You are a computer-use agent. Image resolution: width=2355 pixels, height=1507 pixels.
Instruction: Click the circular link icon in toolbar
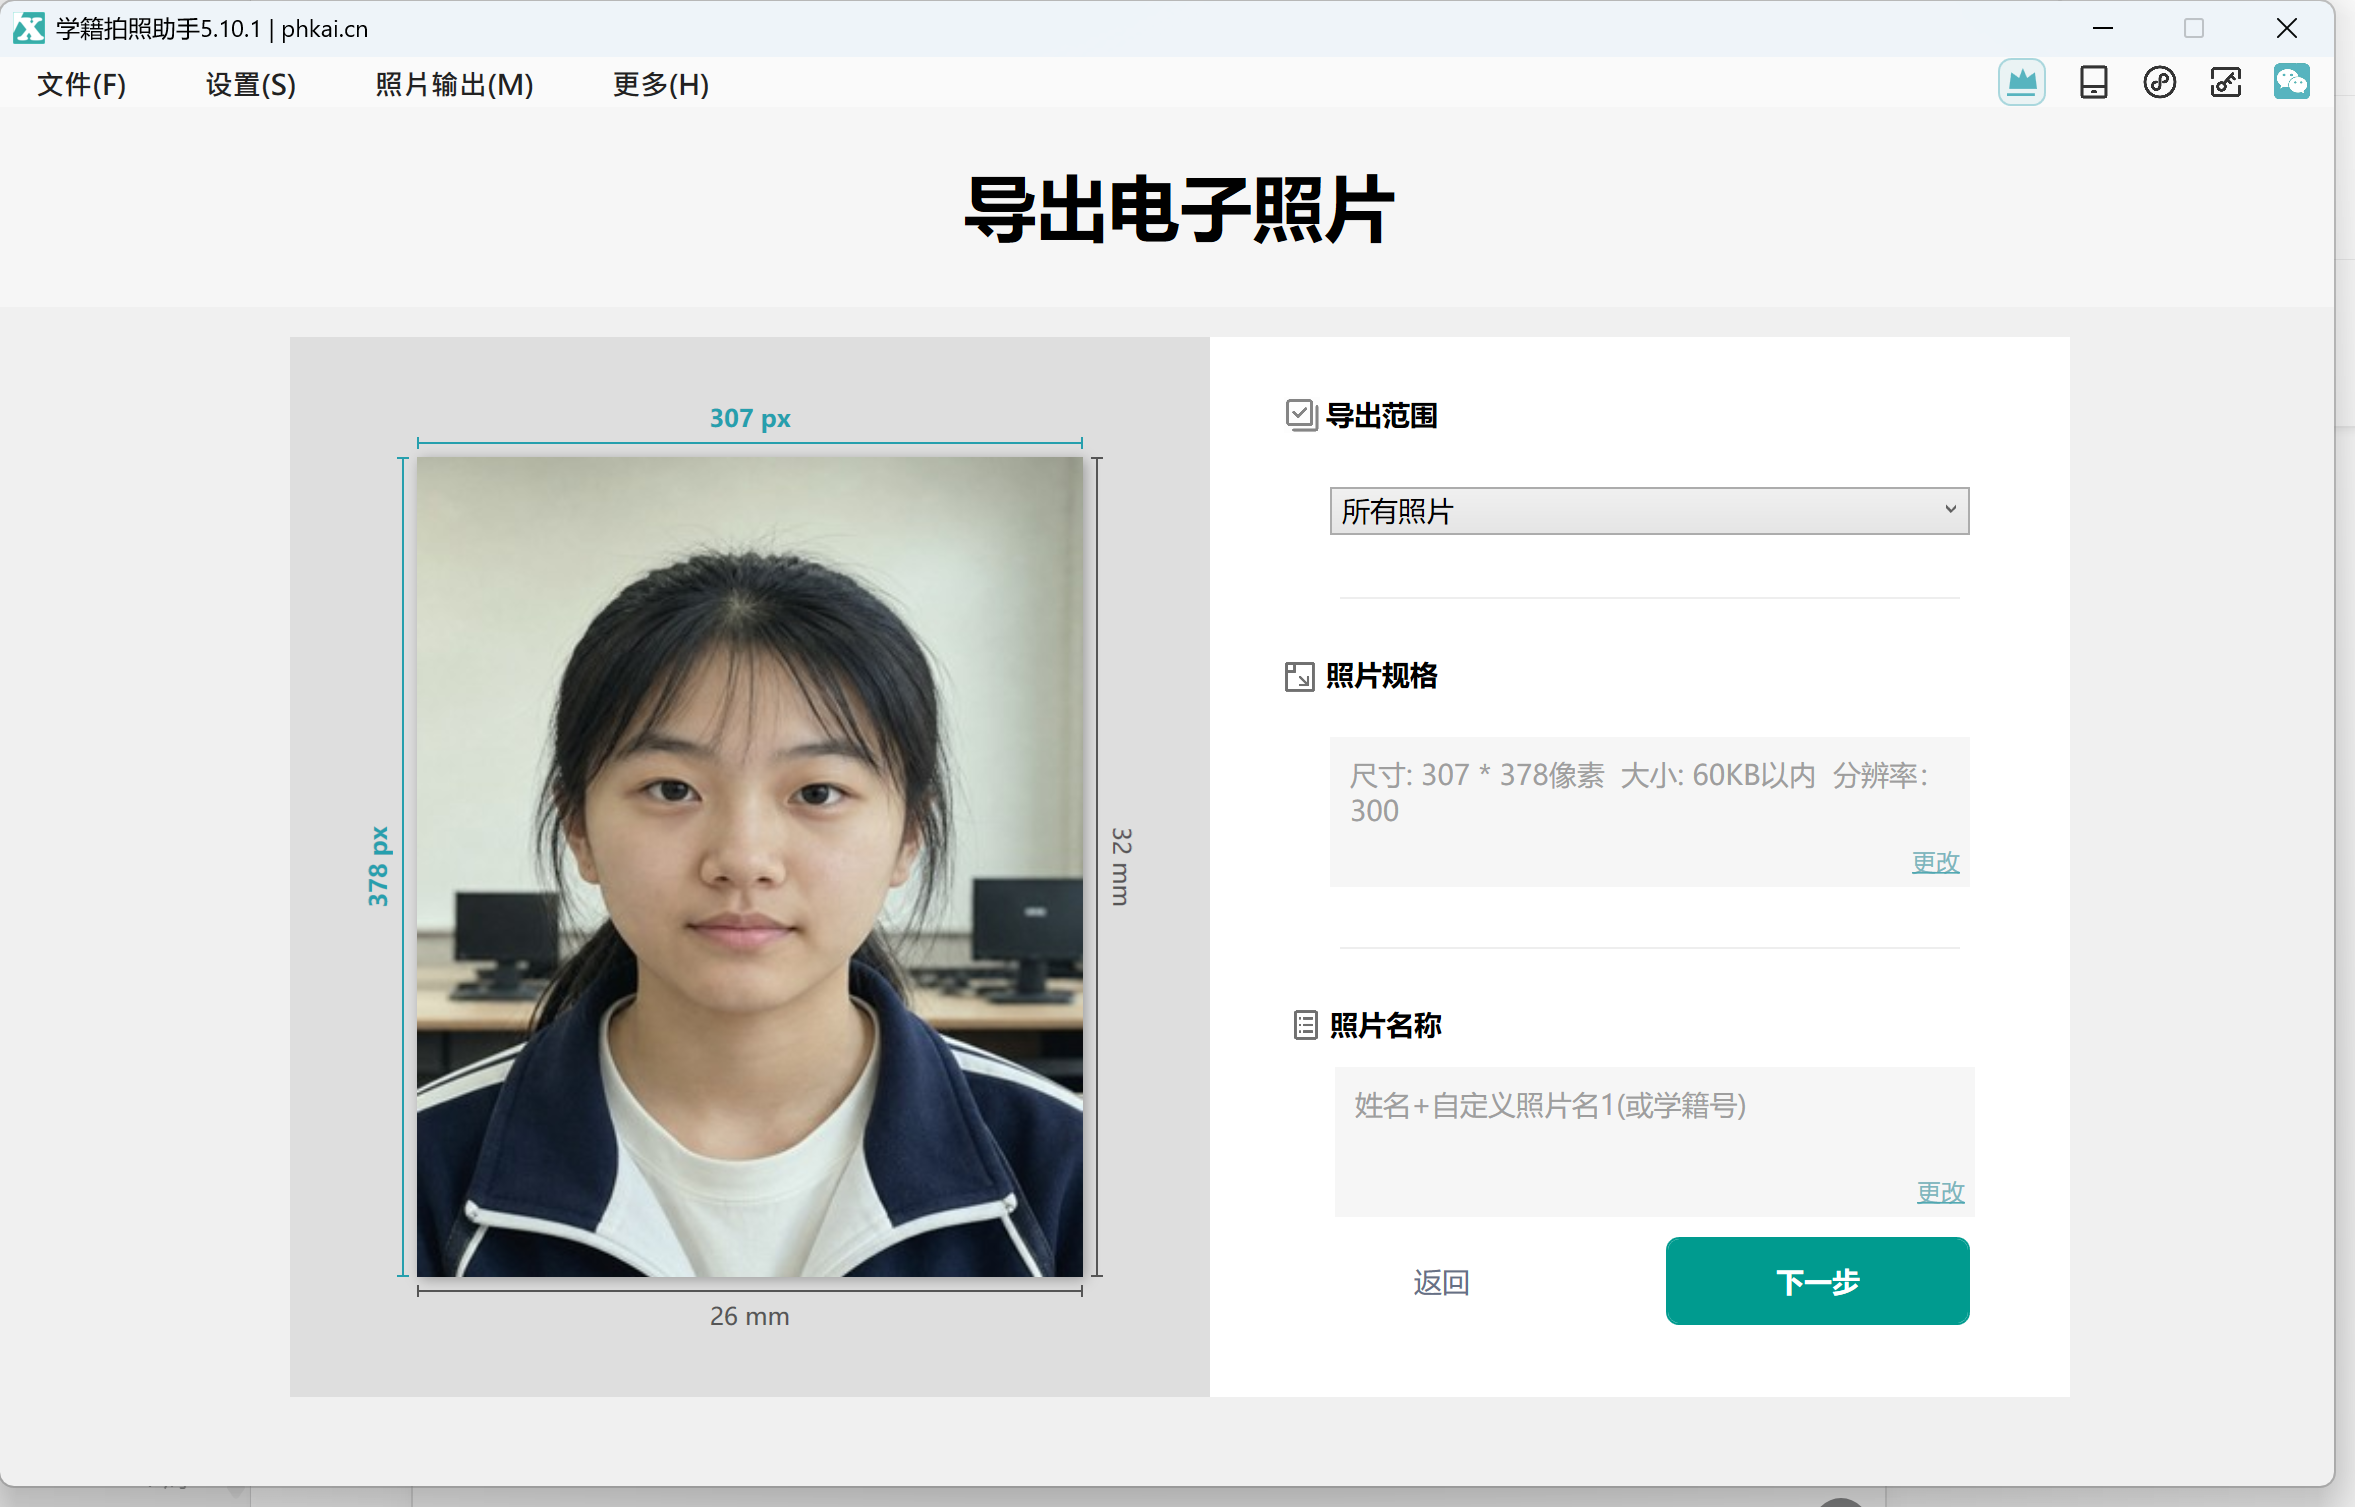point(2159,82)
